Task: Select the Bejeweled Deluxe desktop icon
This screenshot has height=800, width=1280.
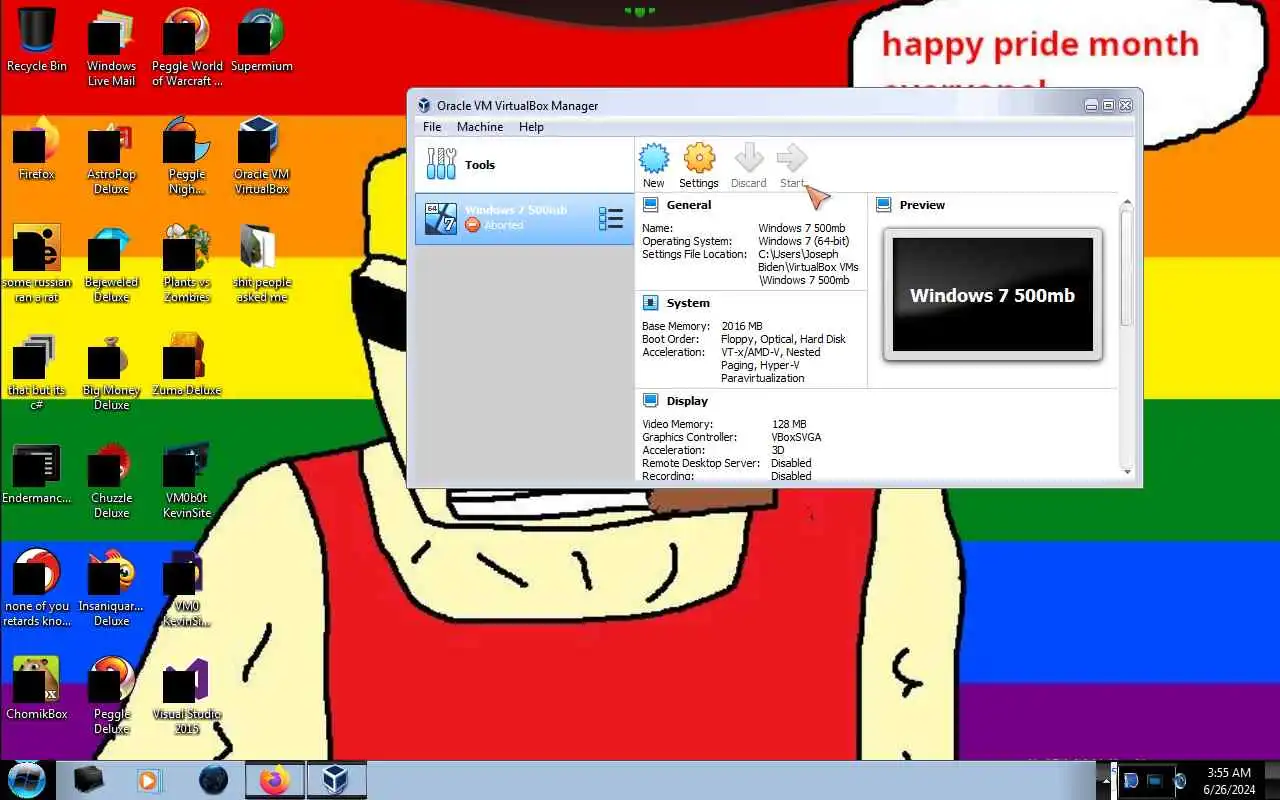Action: [111, 264]
